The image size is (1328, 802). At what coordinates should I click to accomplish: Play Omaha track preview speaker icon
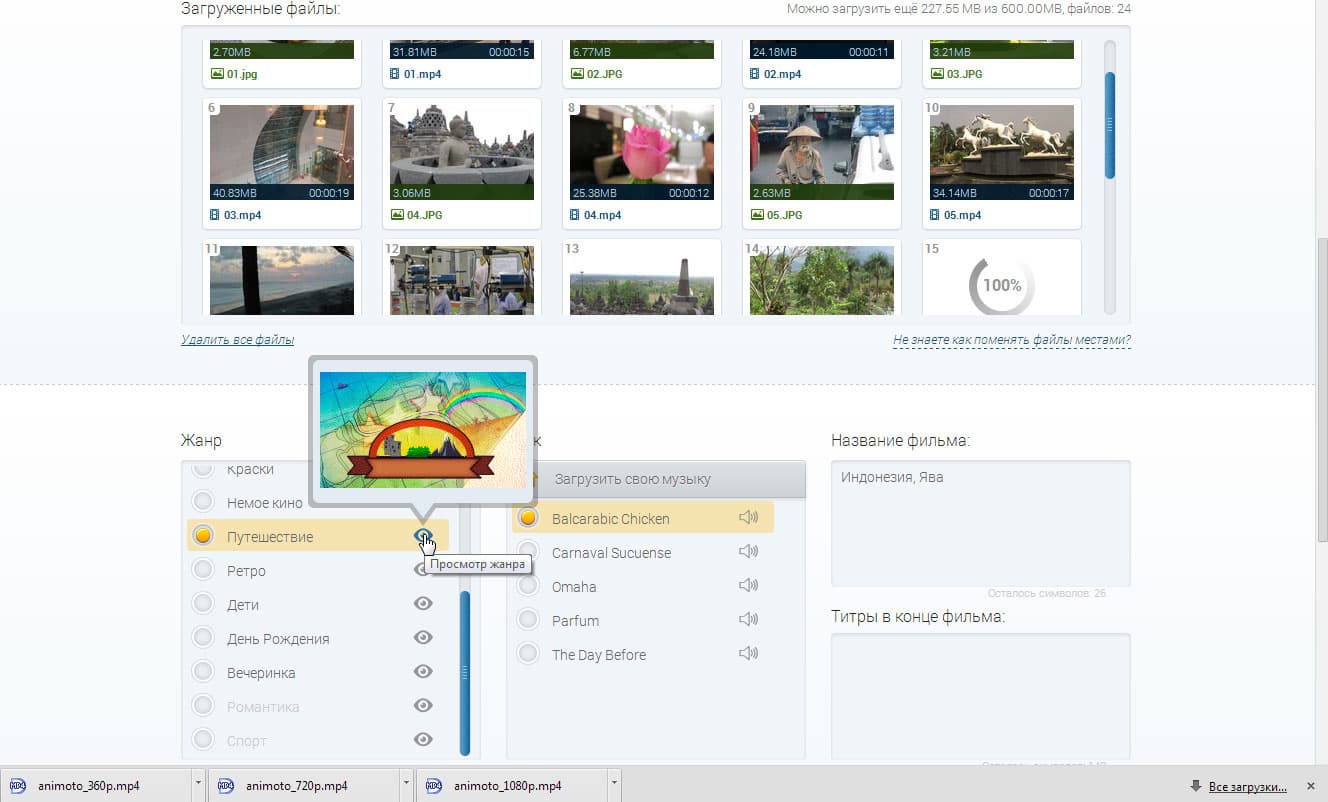tap(748, 586)
